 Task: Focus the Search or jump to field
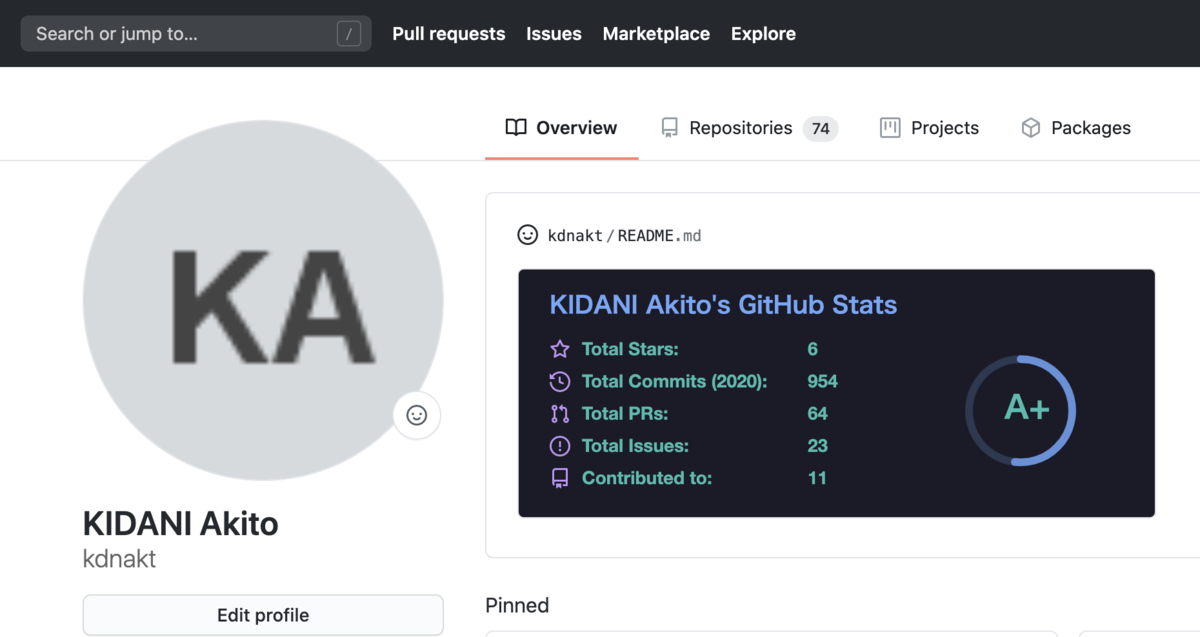(196, 34)
